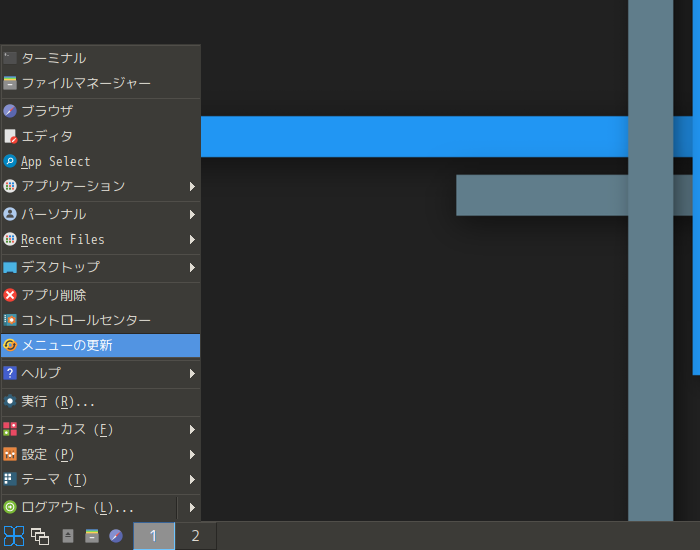Switch to workspace 2
Viewport: 700px width, 550px height.
click(x=196, y=536)
